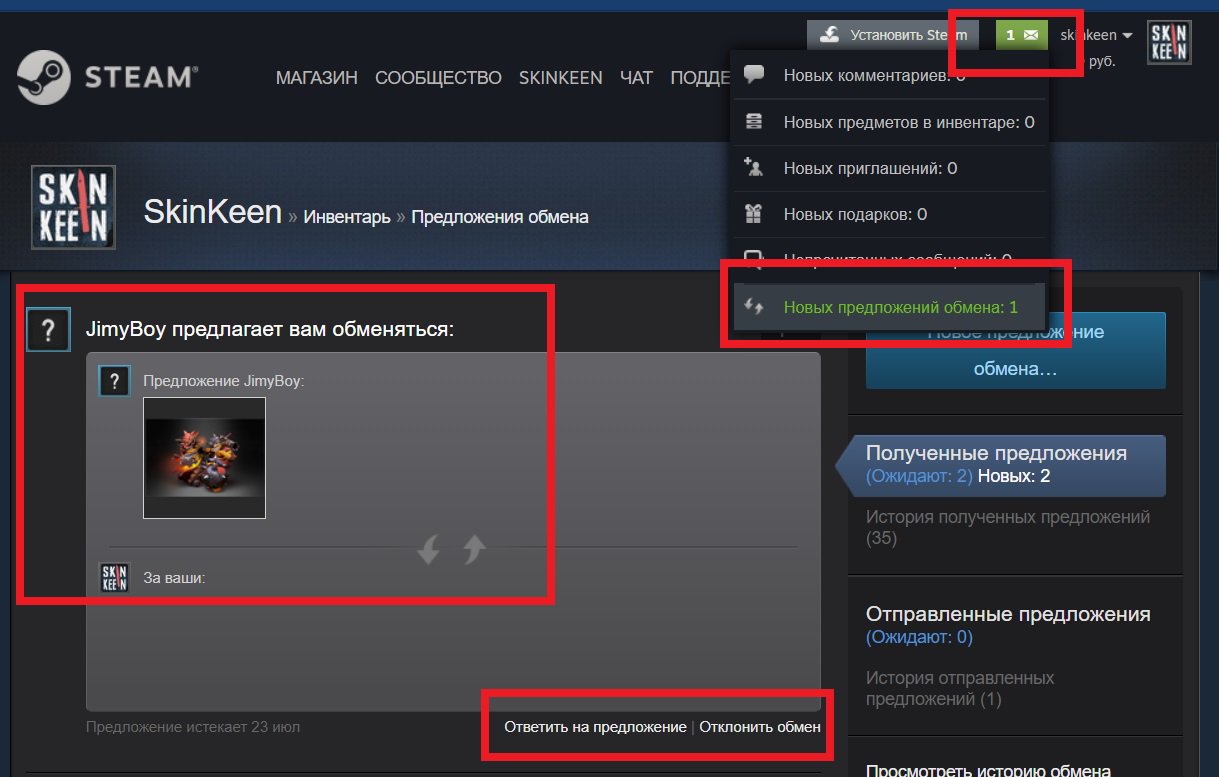1219x777 pixels.
Task: Click Просмотреть историю обмена link
Action: [x=988, y=770]
